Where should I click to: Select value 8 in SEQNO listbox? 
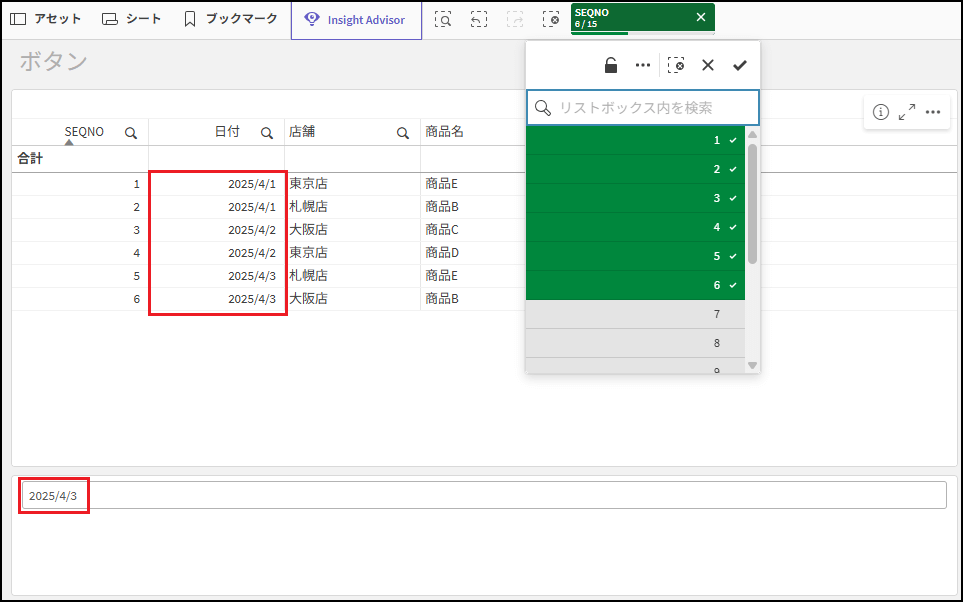[635, 343]
